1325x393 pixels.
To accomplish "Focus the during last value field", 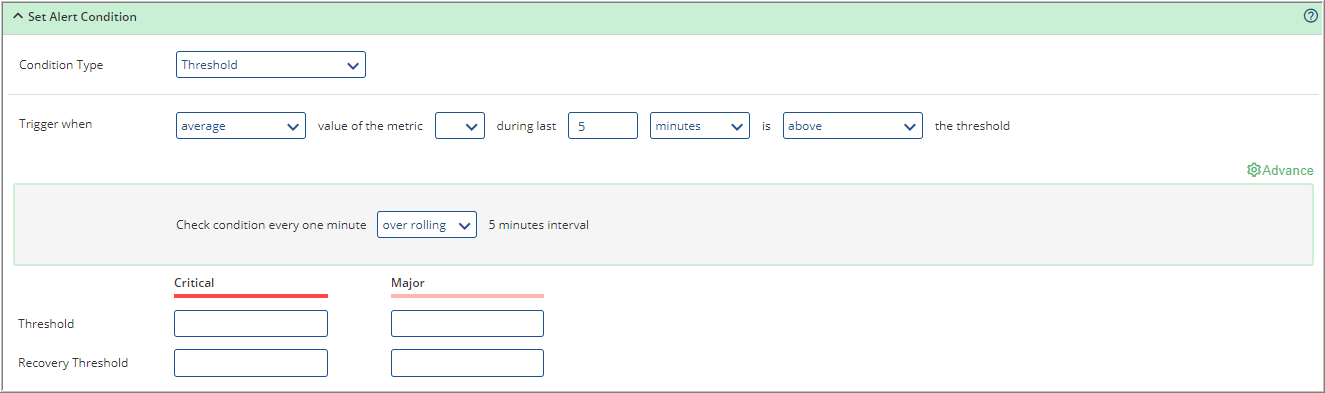I will (603, 126).
